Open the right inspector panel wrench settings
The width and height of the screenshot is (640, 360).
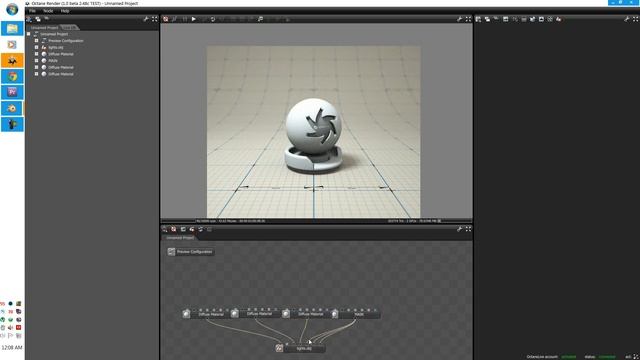point(627,19)
